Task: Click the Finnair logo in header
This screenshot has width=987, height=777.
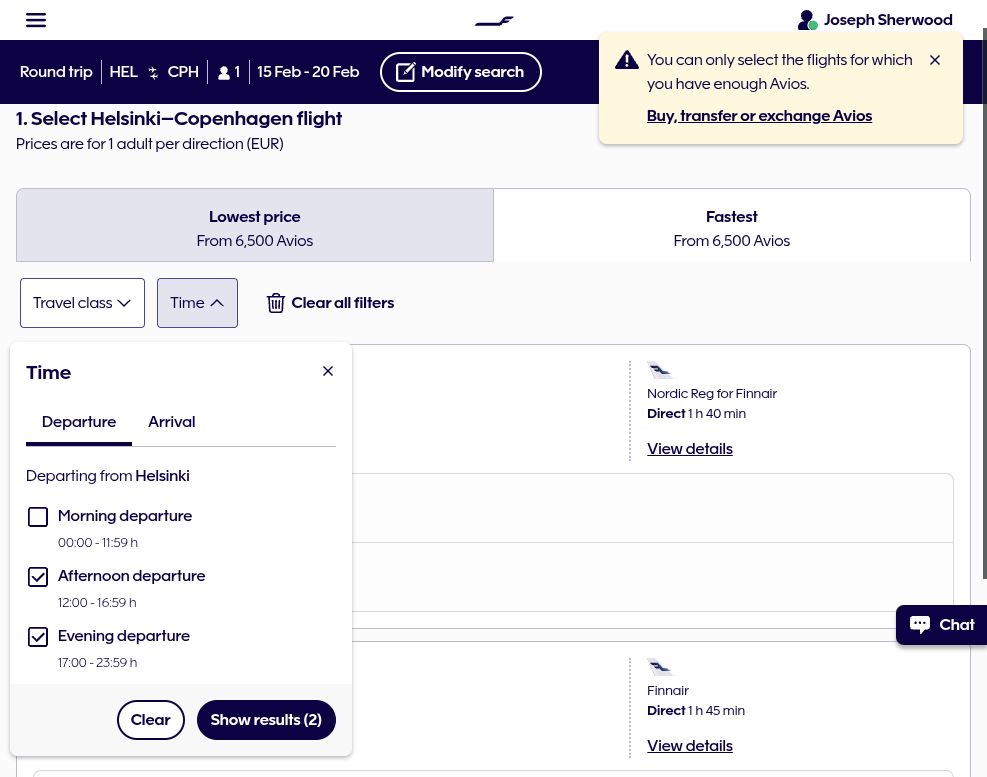Action: click(x=494, y=21)
